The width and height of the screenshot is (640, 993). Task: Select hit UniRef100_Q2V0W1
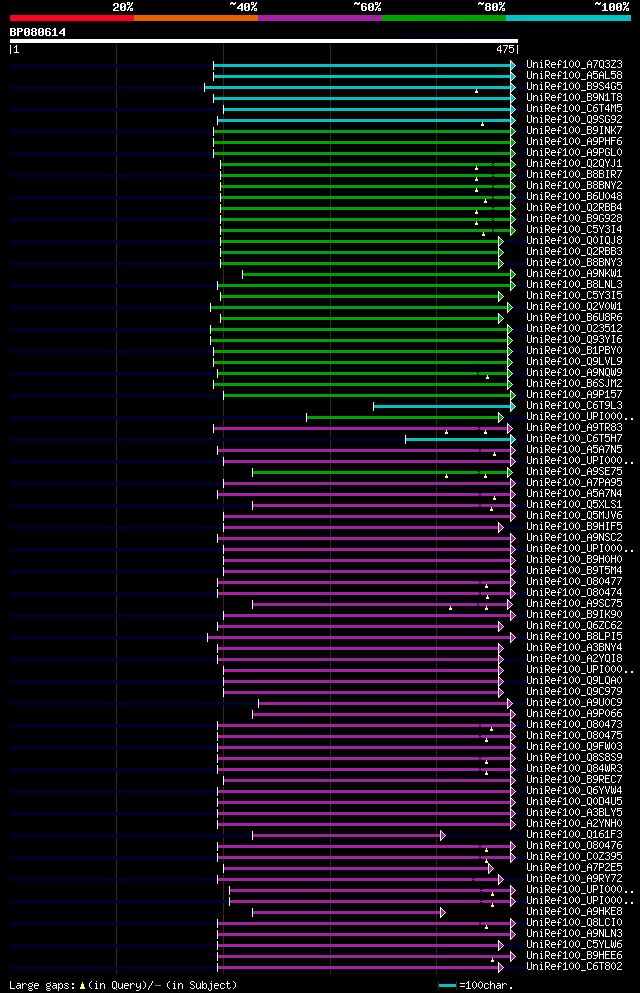[574, 307]
